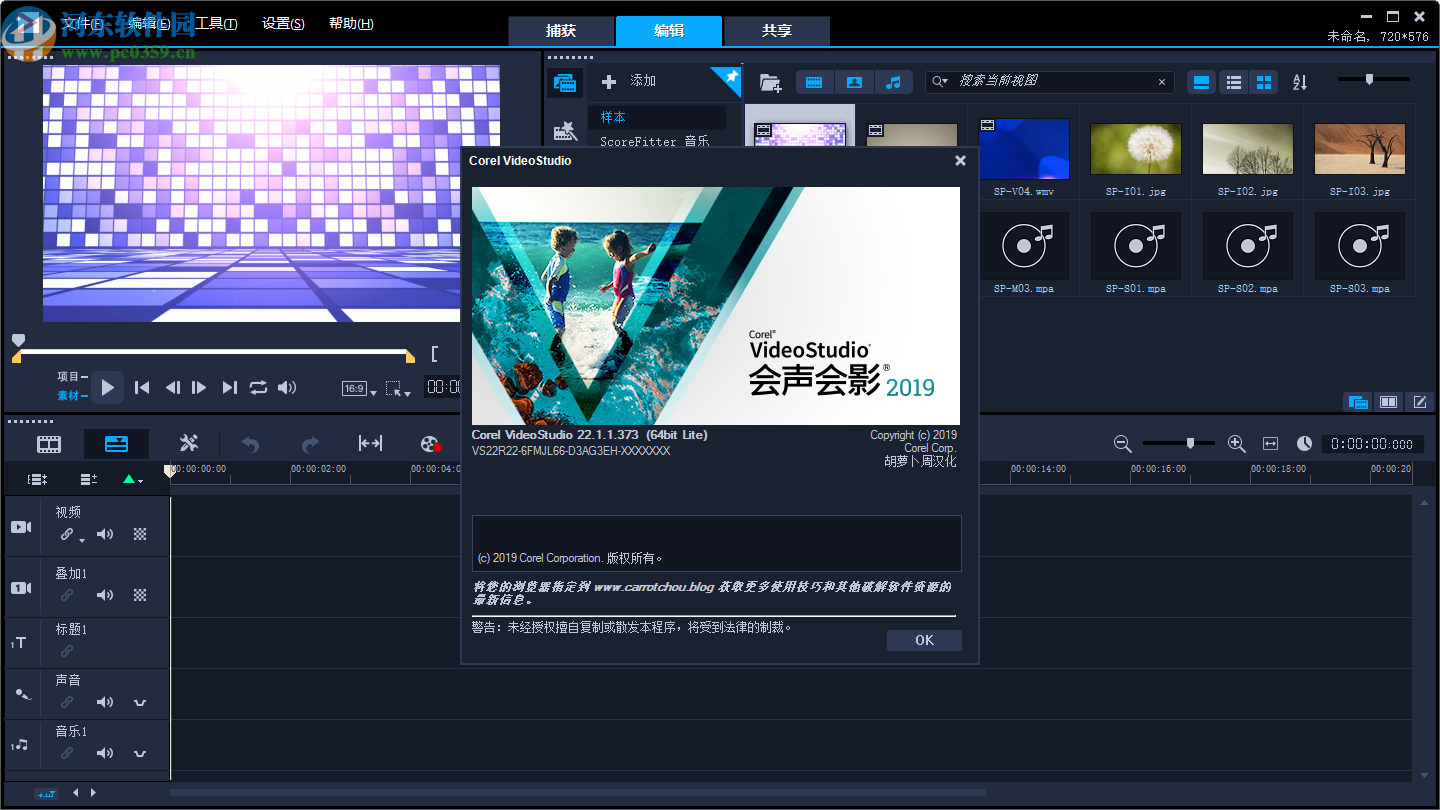Open the mixing tools wrench icon
The width and height of the screenshot is (1440, 810).
coord(188,443)
